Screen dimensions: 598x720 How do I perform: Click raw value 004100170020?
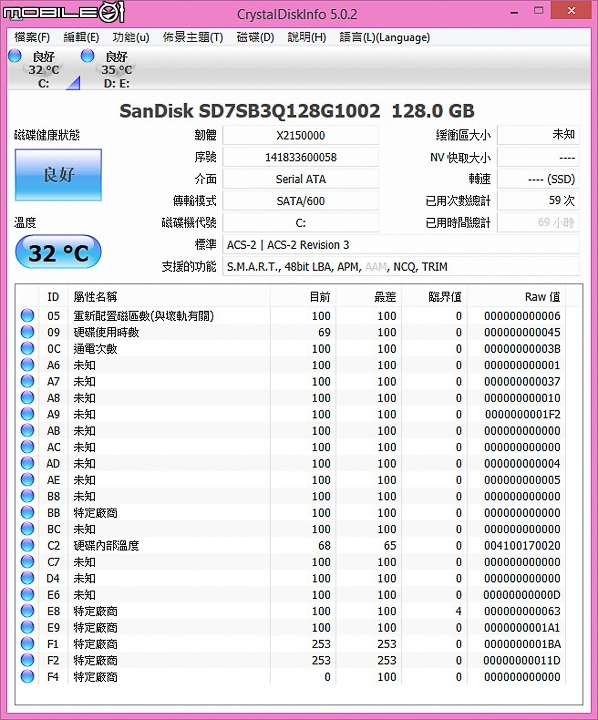[522, 546]
